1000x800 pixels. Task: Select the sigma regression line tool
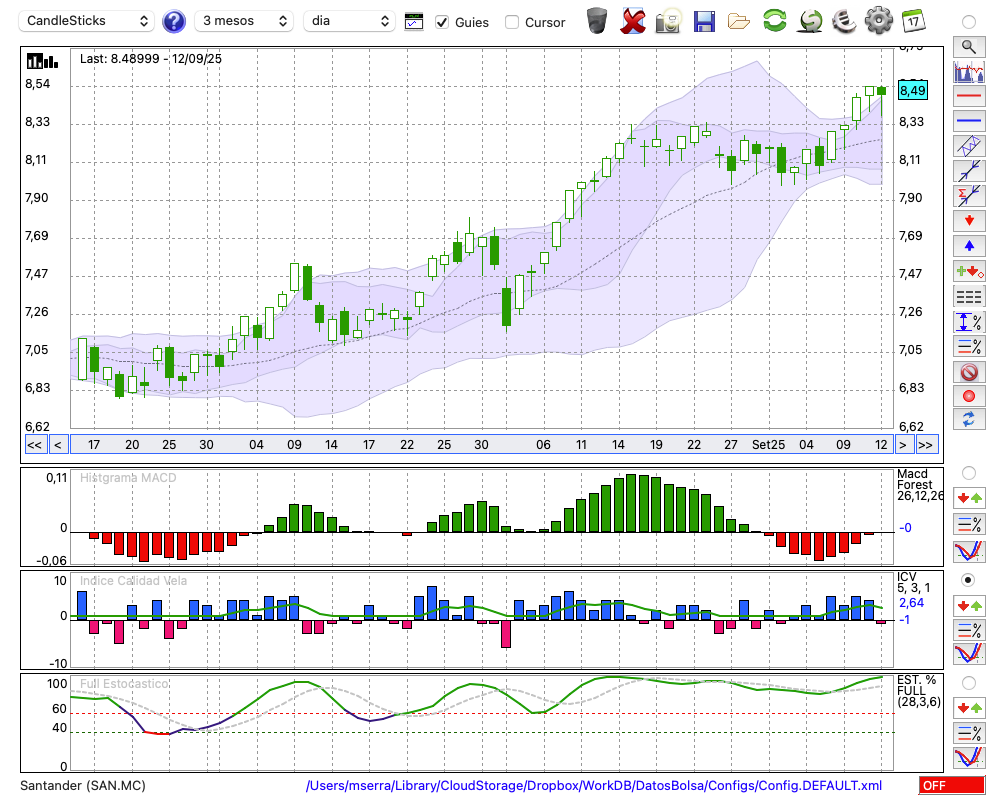coord(969,196)
